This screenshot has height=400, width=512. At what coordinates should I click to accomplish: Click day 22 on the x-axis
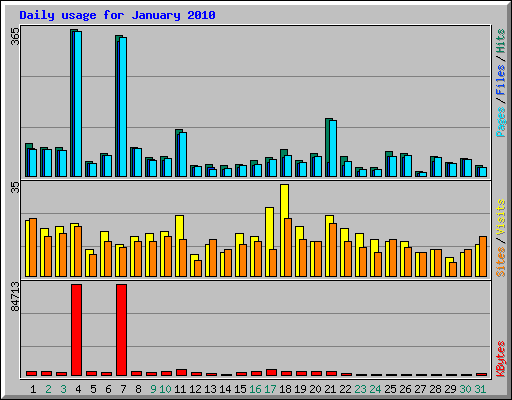pos(345,389)
